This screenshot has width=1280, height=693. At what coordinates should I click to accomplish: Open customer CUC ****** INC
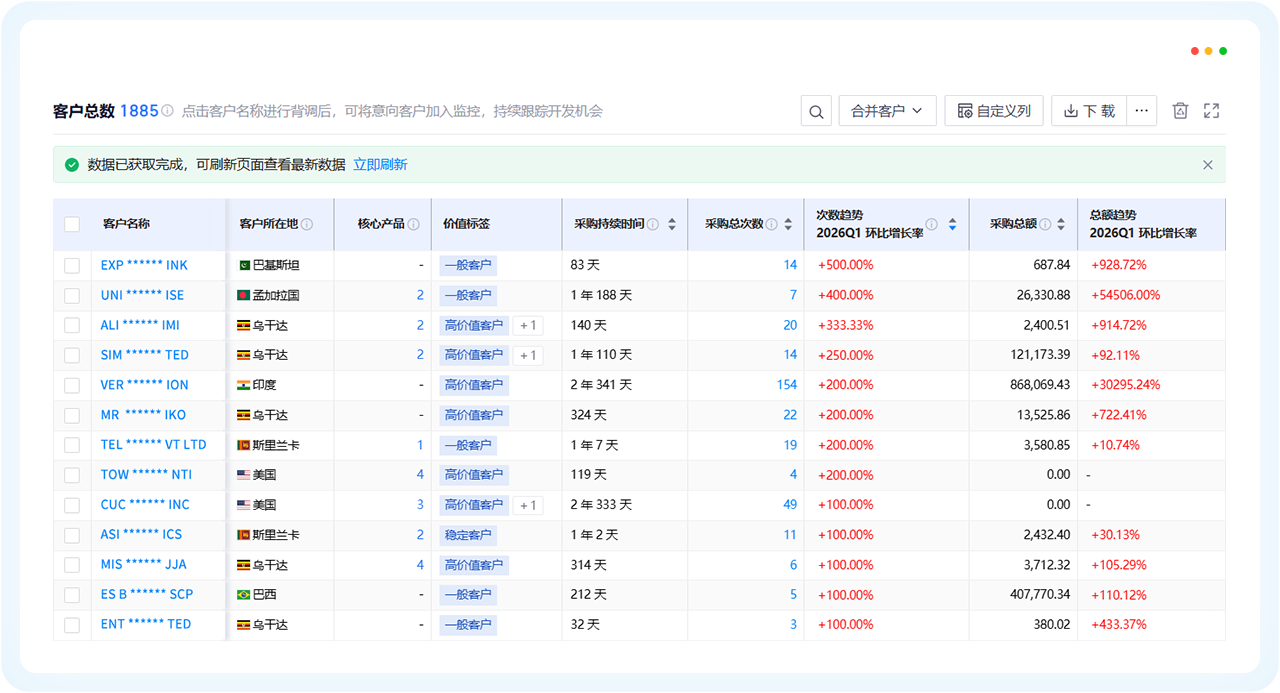(x=145, y=505)
